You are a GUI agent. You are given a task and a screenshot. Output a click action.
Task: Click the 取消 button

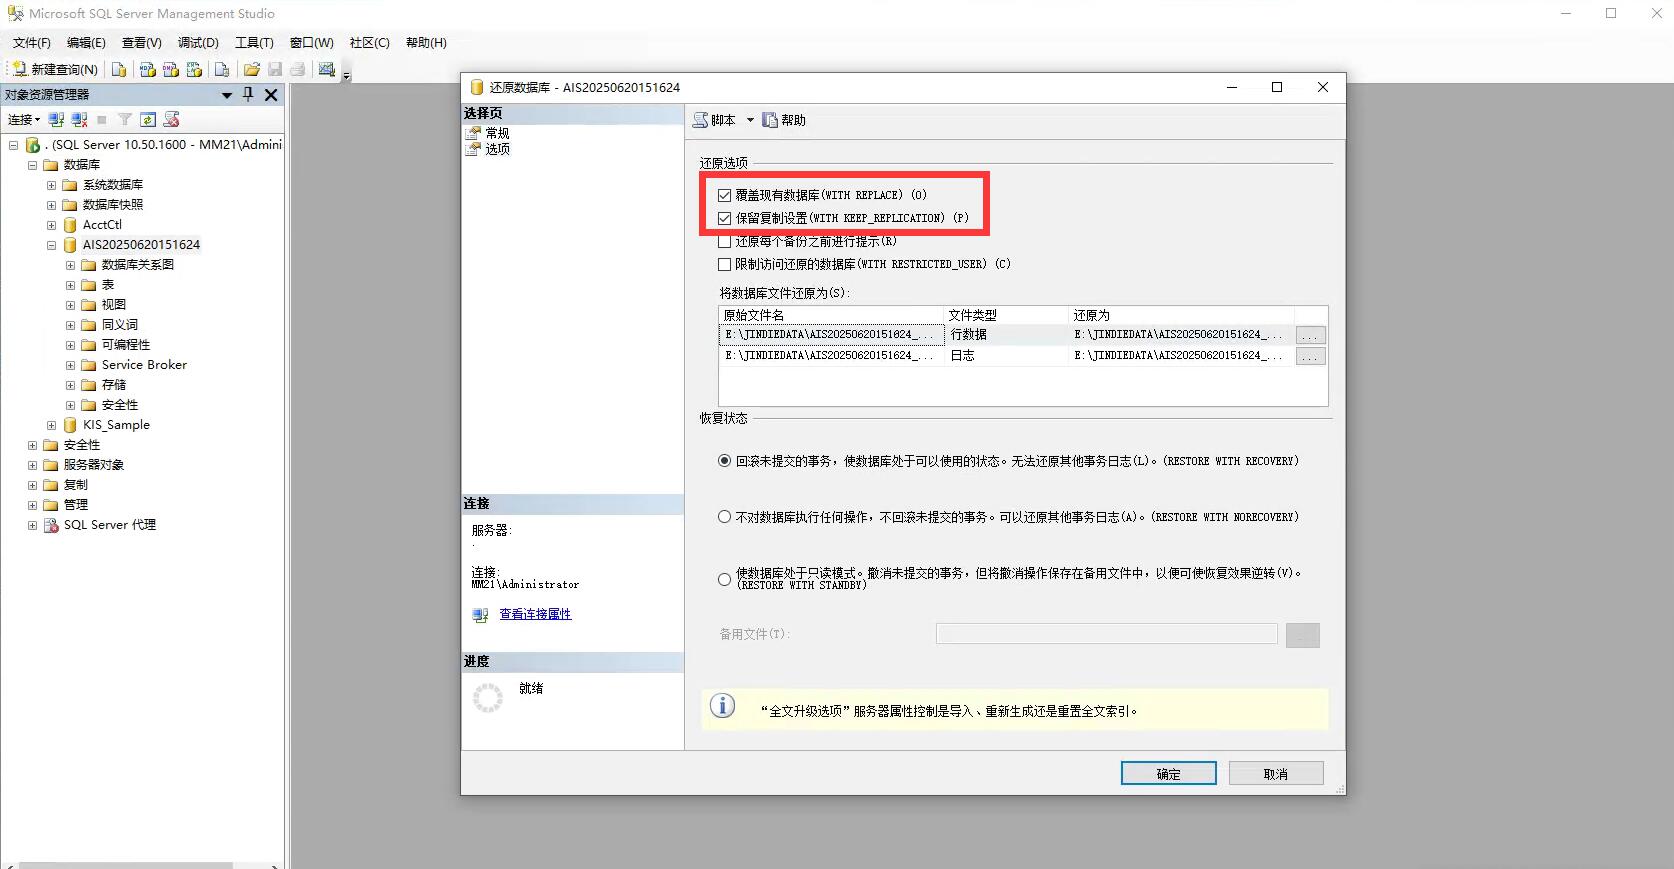tap(1276, 773)
